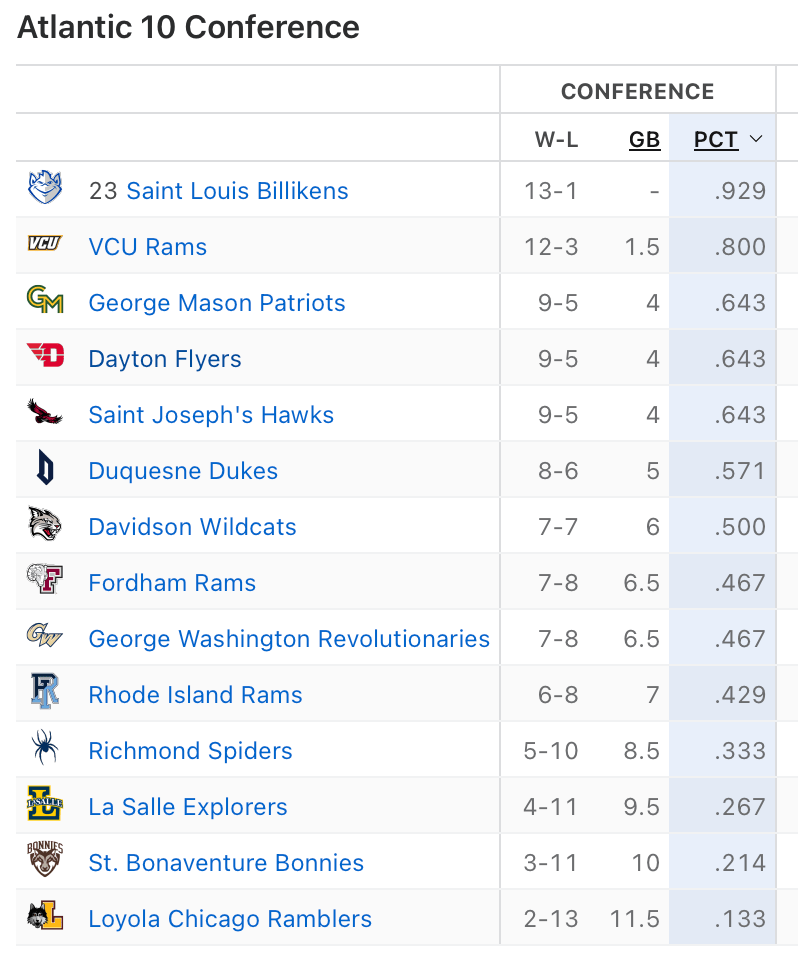The image size is (798, 958).
Task: Click the Duquesne Dukes logo
Action: [45, 469]
